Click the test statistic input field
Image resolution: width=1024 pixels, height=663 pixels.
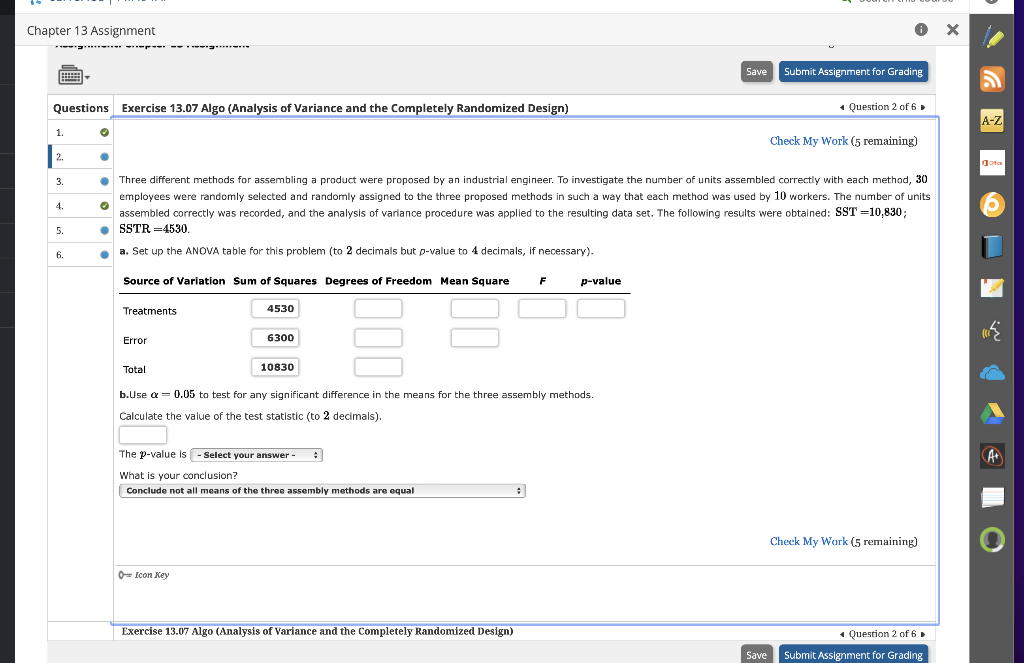143,434
